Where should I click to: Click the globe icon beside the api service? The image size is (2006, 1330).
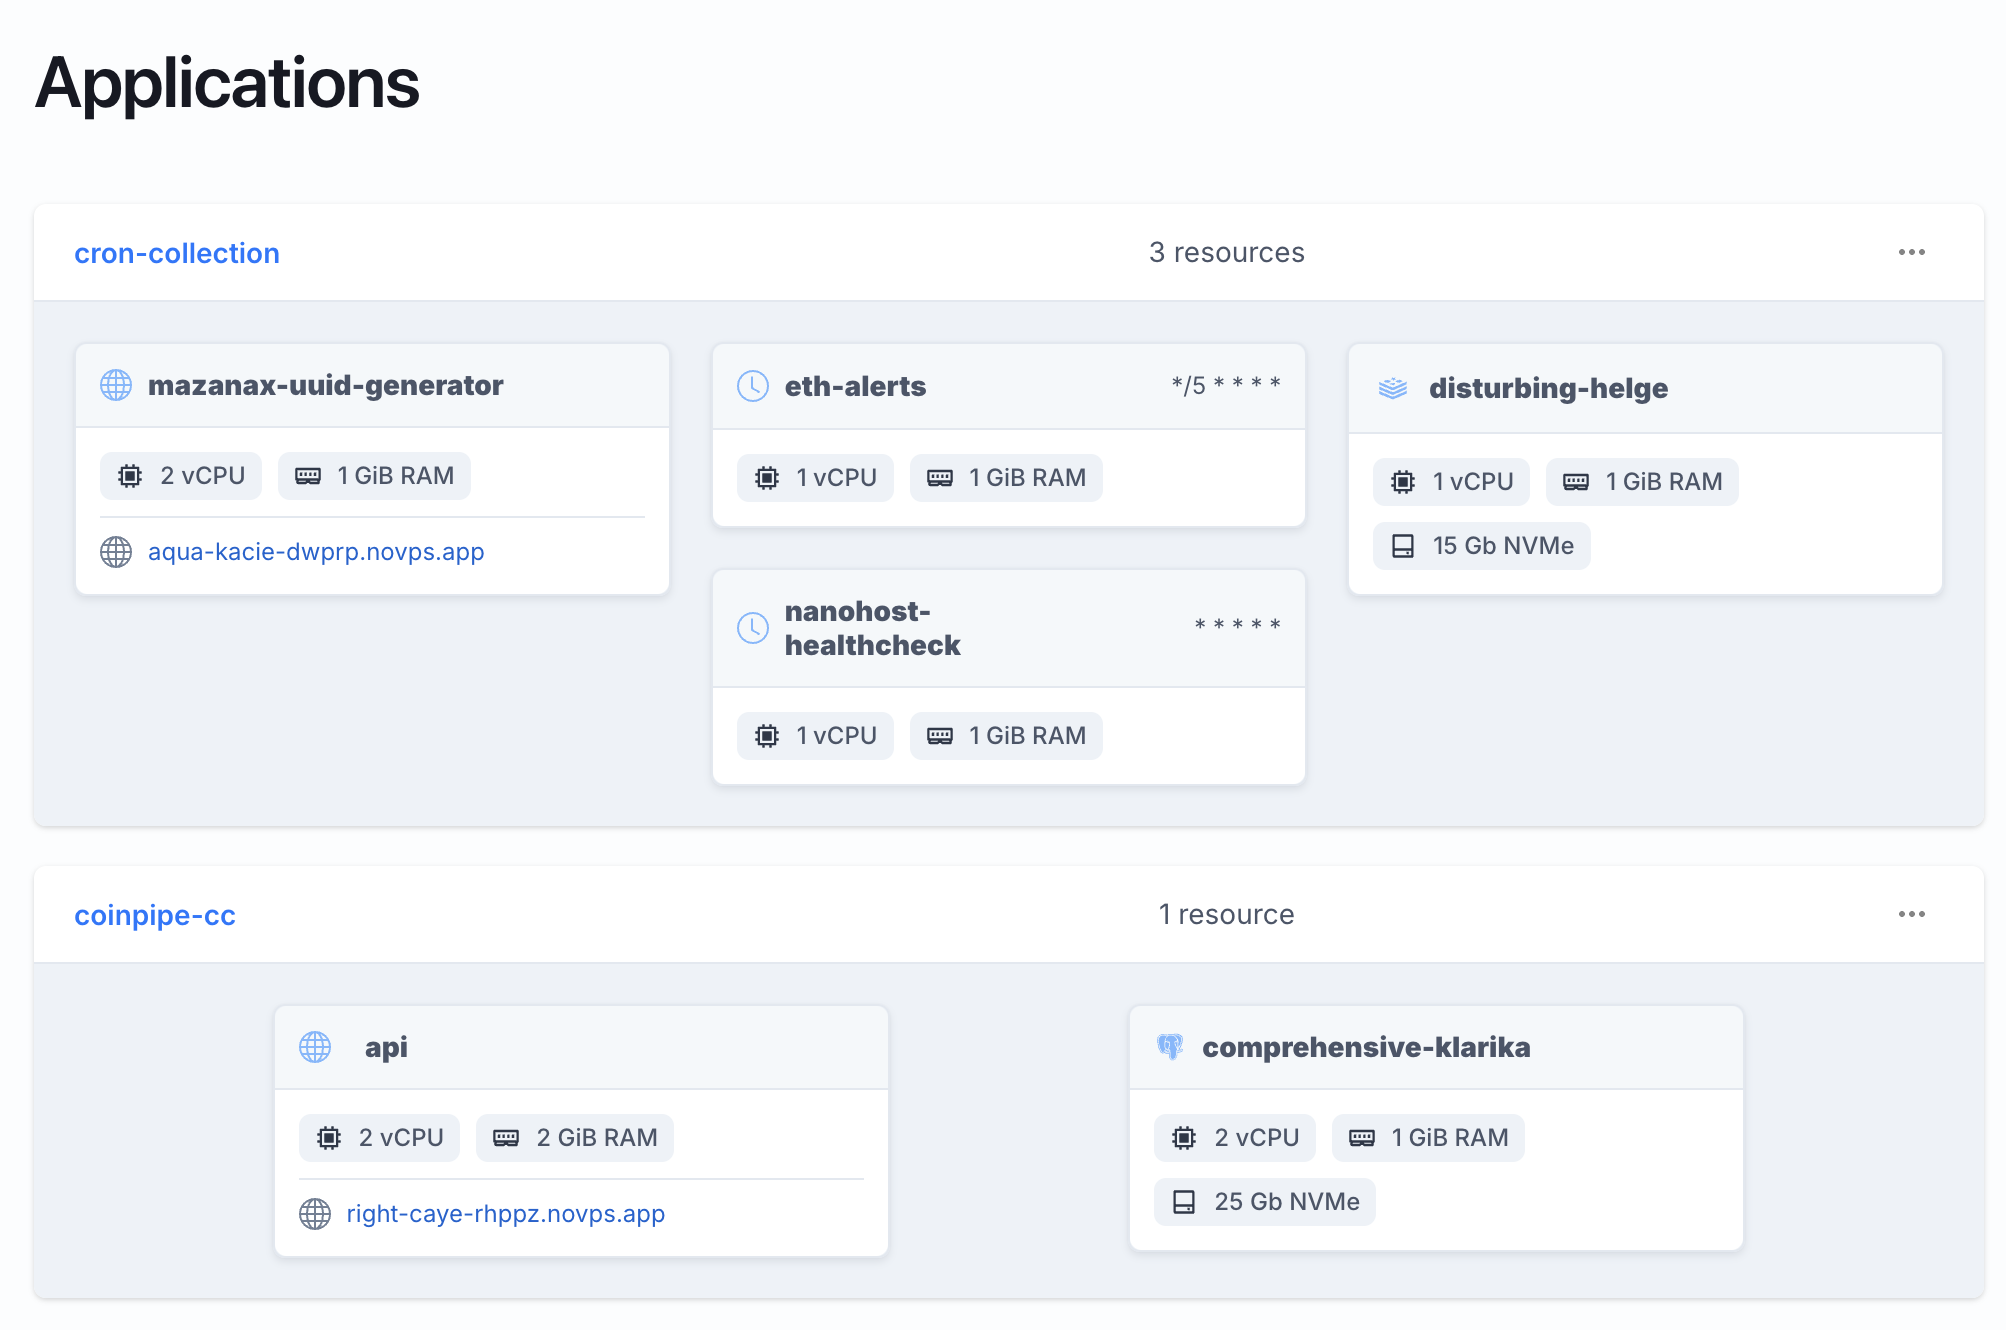tap(315, 1047)
